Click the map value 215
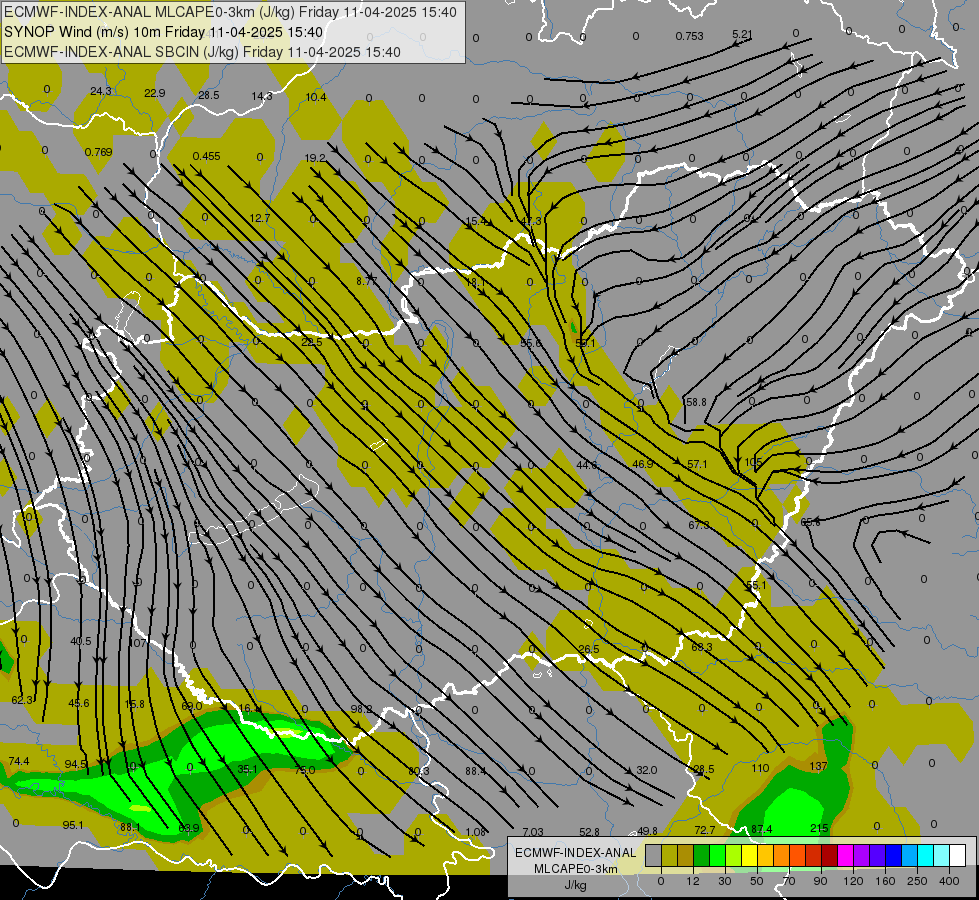979x900 pixels. coord(819,828)
